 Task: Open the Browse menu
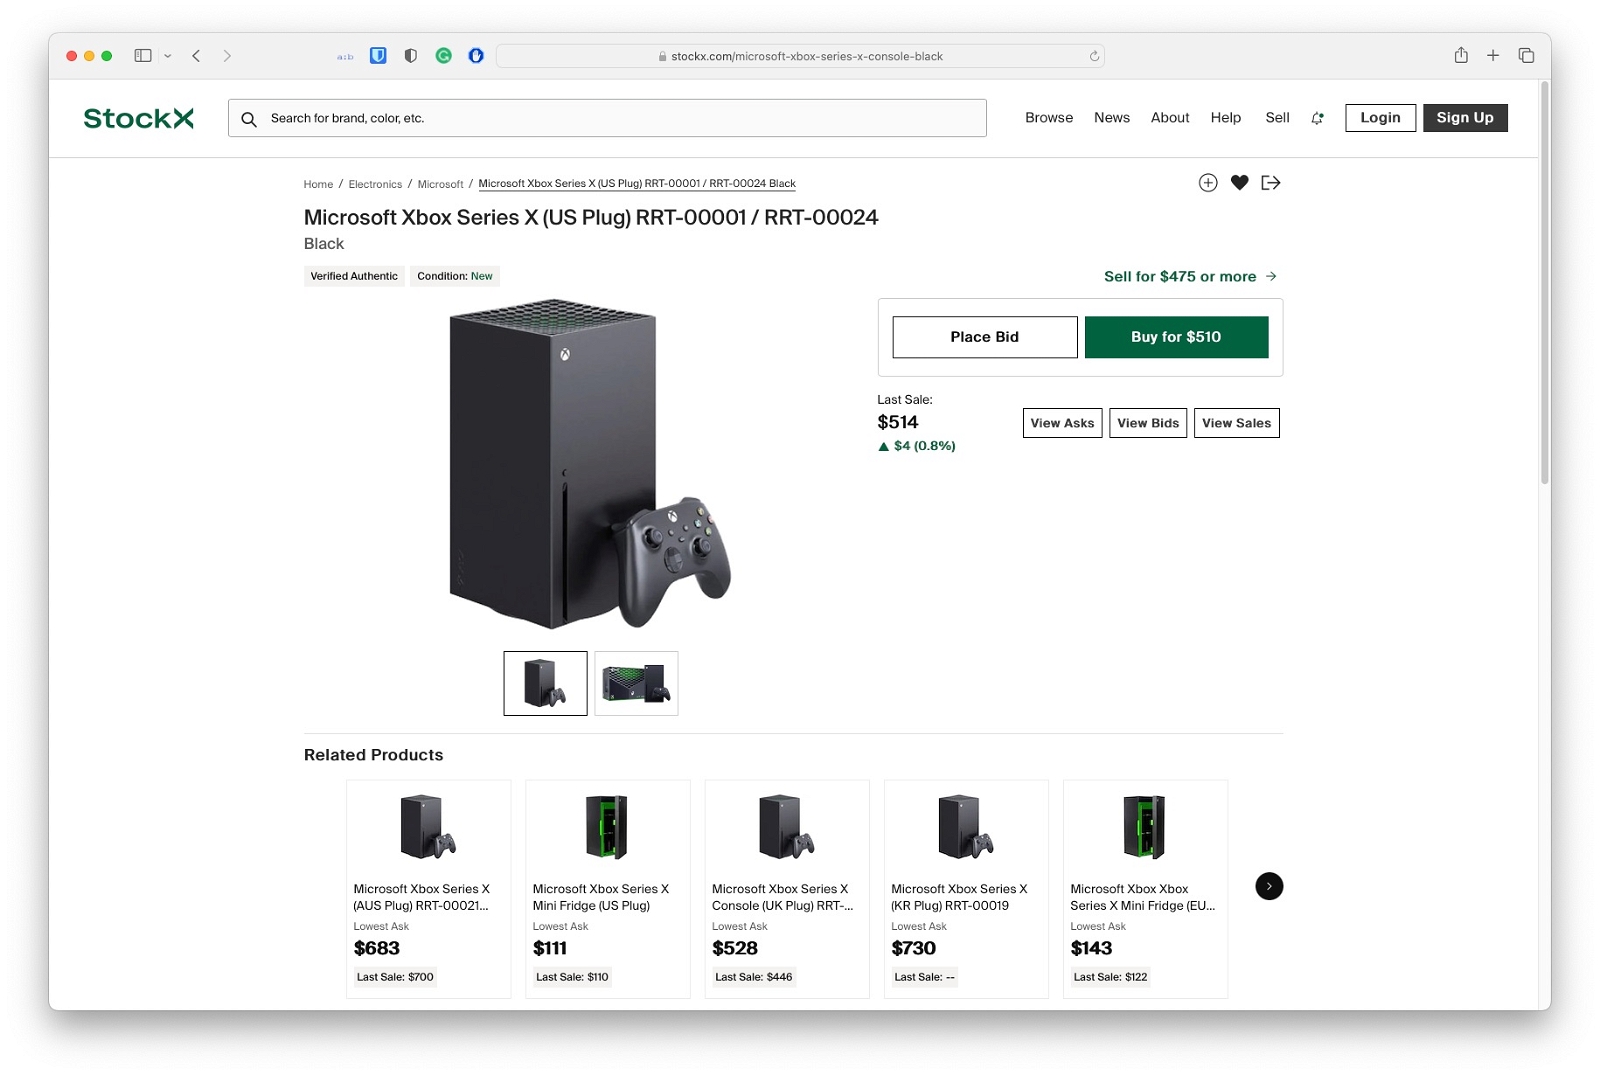click(x=1049, y=118)
